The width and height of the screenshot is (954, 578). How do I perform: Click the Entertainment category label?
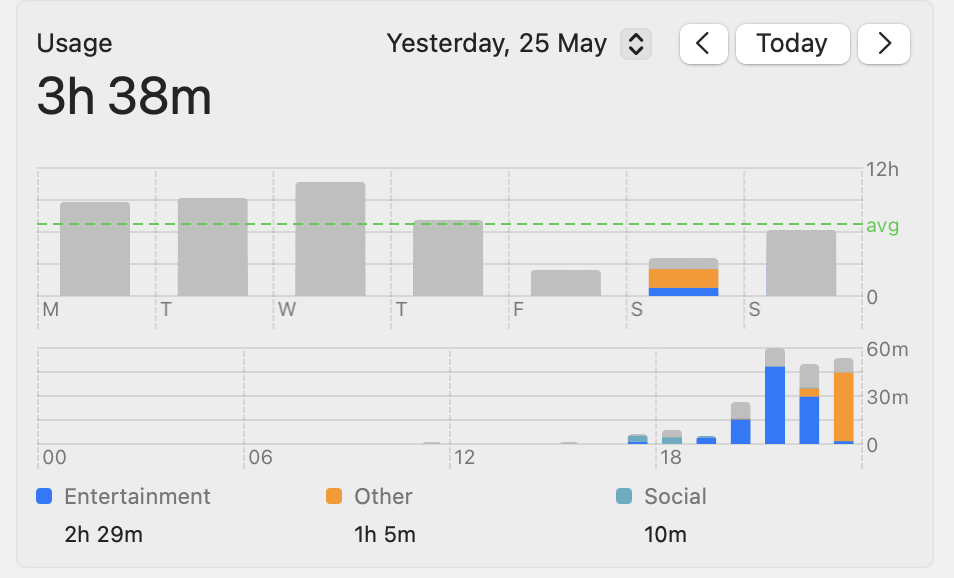click(137, 496)
